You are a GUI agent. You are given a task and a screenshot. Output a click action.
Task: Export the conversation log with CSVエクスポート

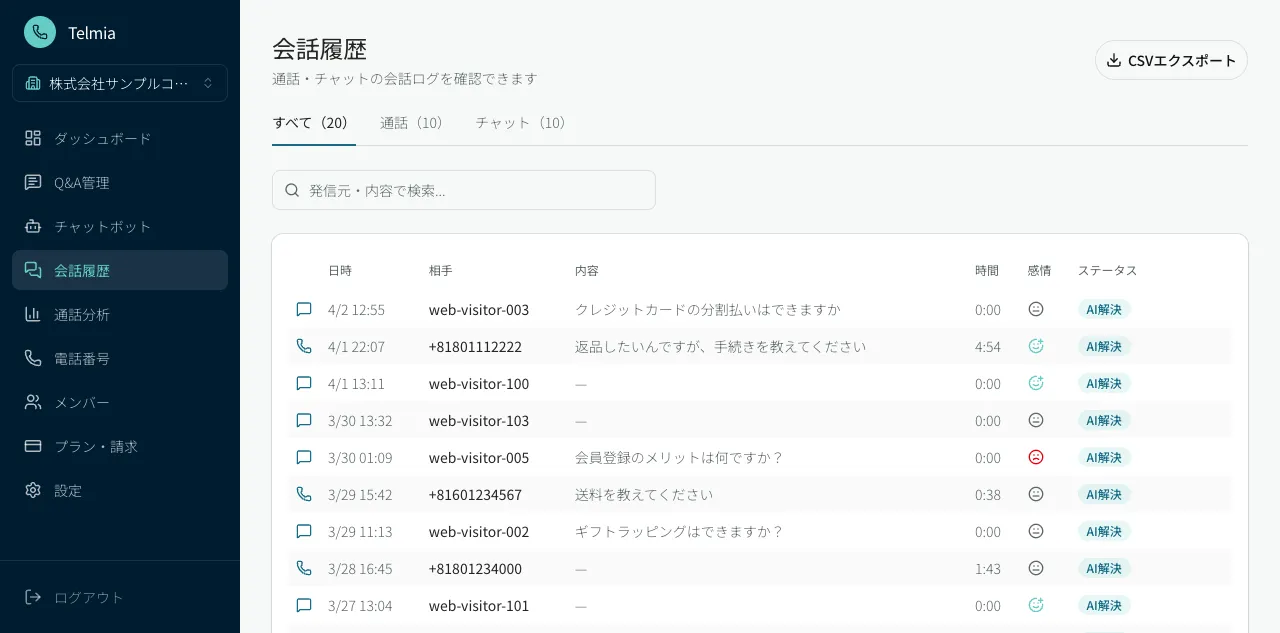click(x=1171, y=60)
